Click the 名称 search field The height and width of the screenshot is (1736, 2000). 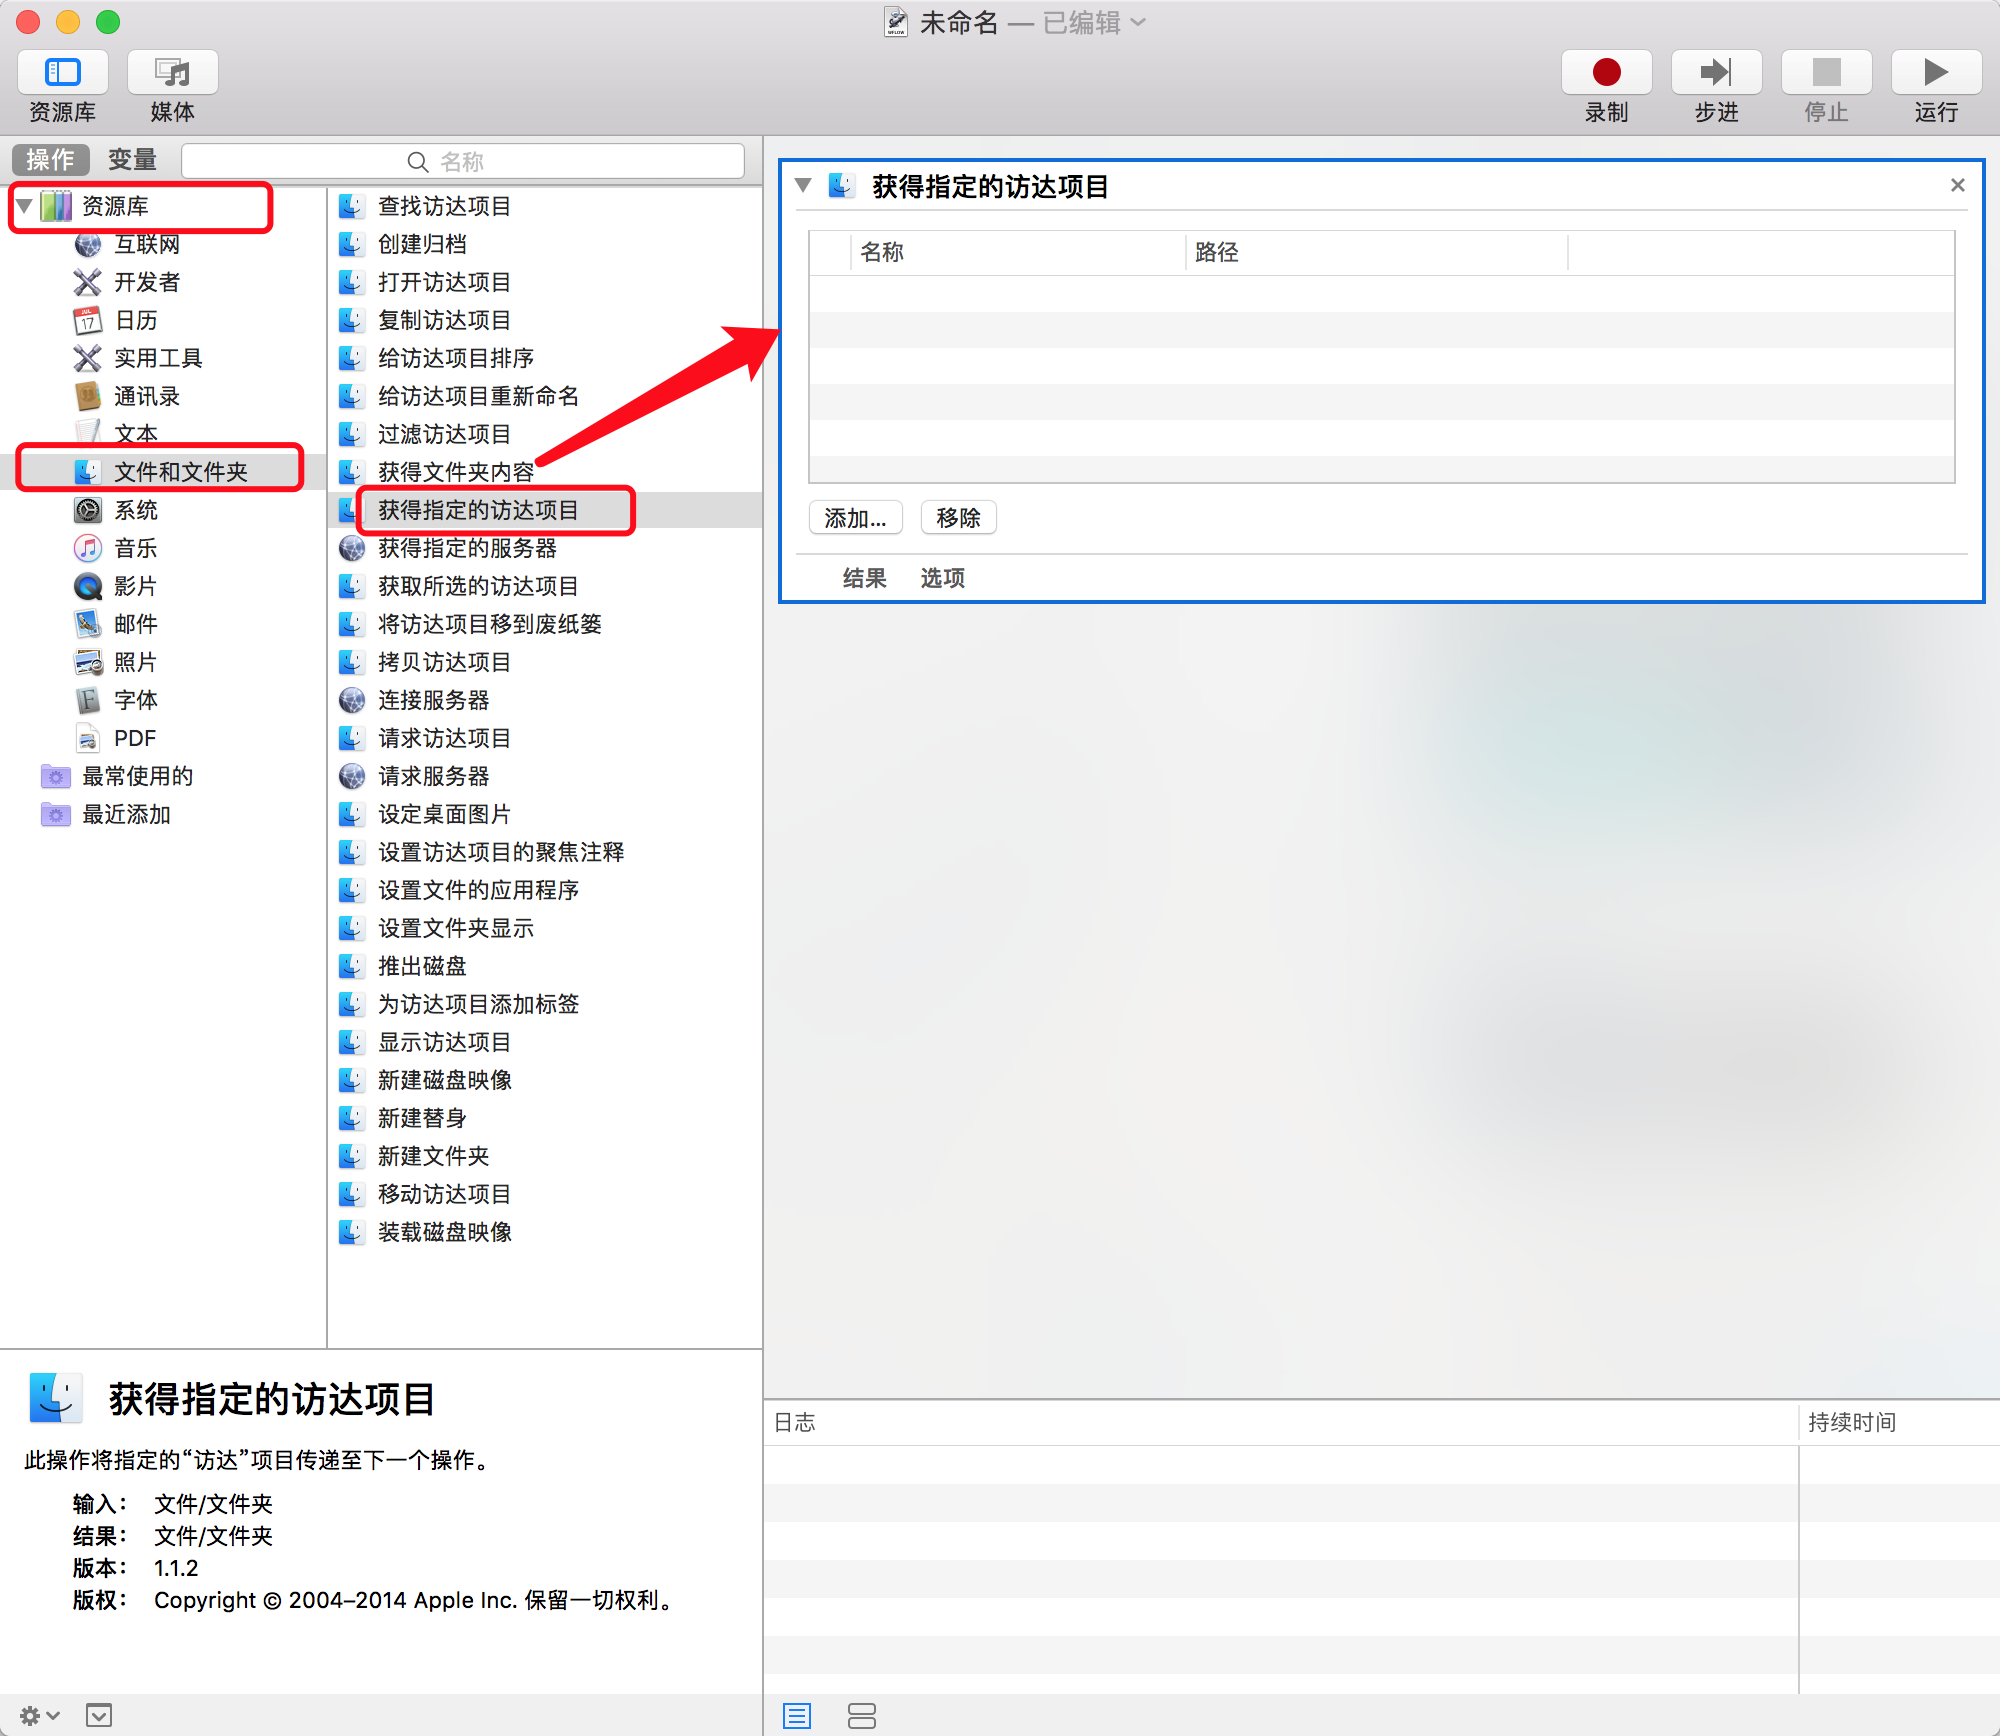463,161
